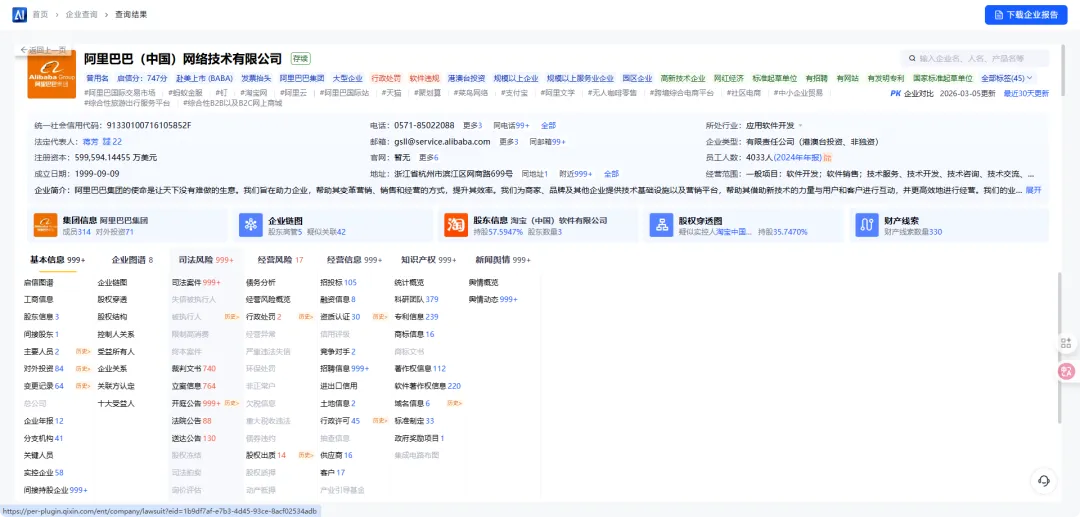Viewport: 1080px width, 517px height.
Task: Open 行政处罚 2 item
Action: (x=264, y=317)
